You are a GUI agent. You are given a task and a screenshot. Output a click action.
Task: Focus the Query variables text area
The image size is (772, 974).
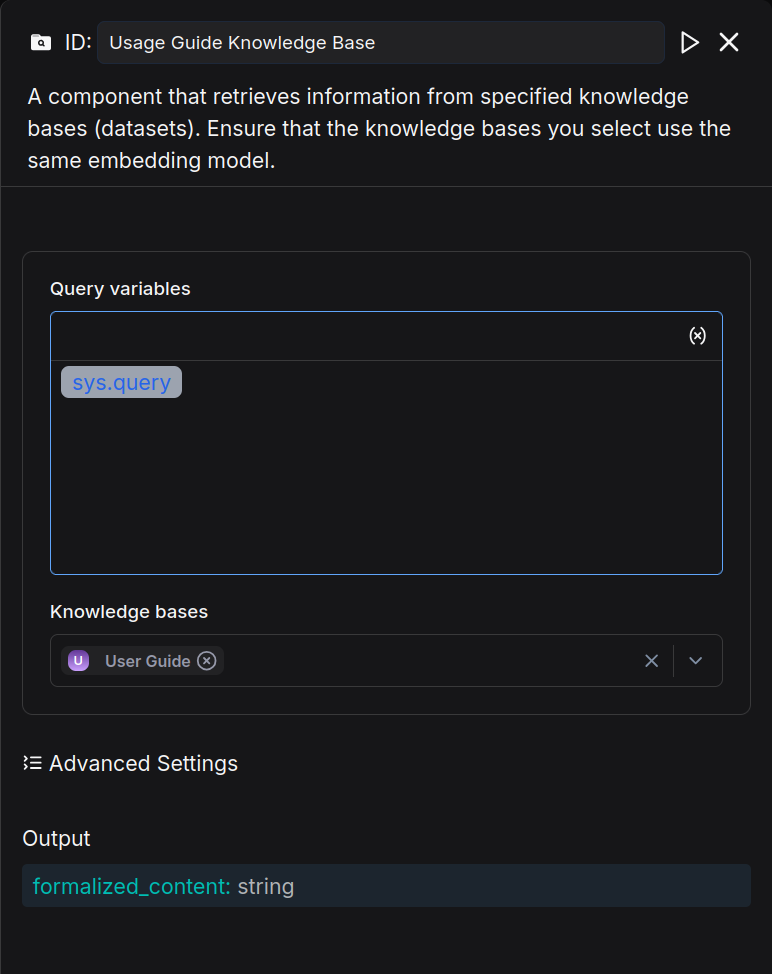[386, 480]
